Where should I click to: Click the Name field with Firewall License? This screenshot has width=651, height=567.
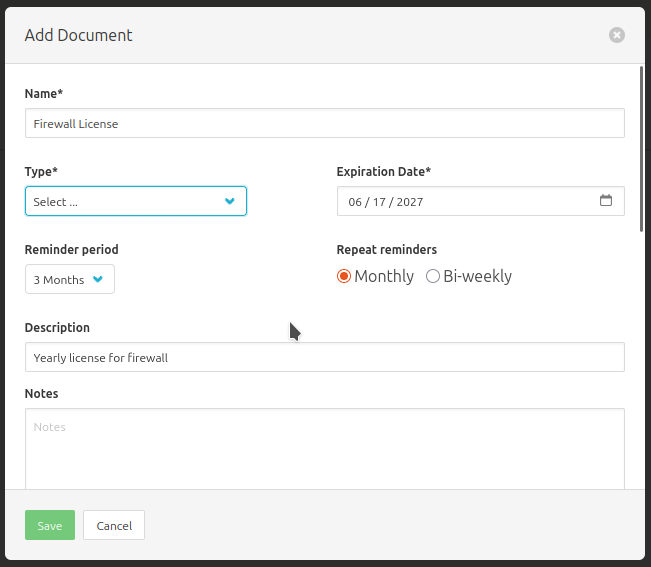coord(324,123)
